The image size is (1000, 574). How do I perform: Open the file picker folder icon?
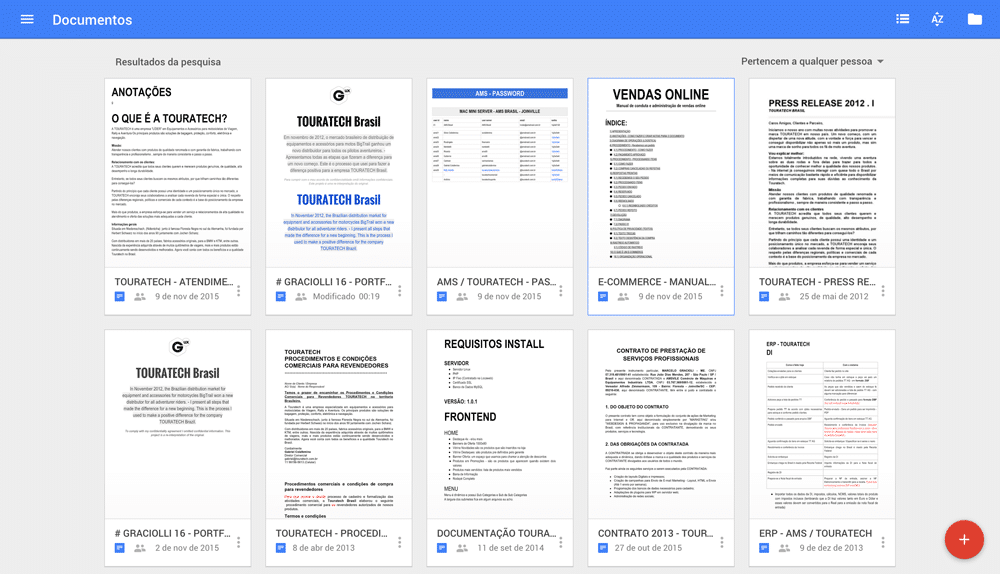tap(974, 19)
